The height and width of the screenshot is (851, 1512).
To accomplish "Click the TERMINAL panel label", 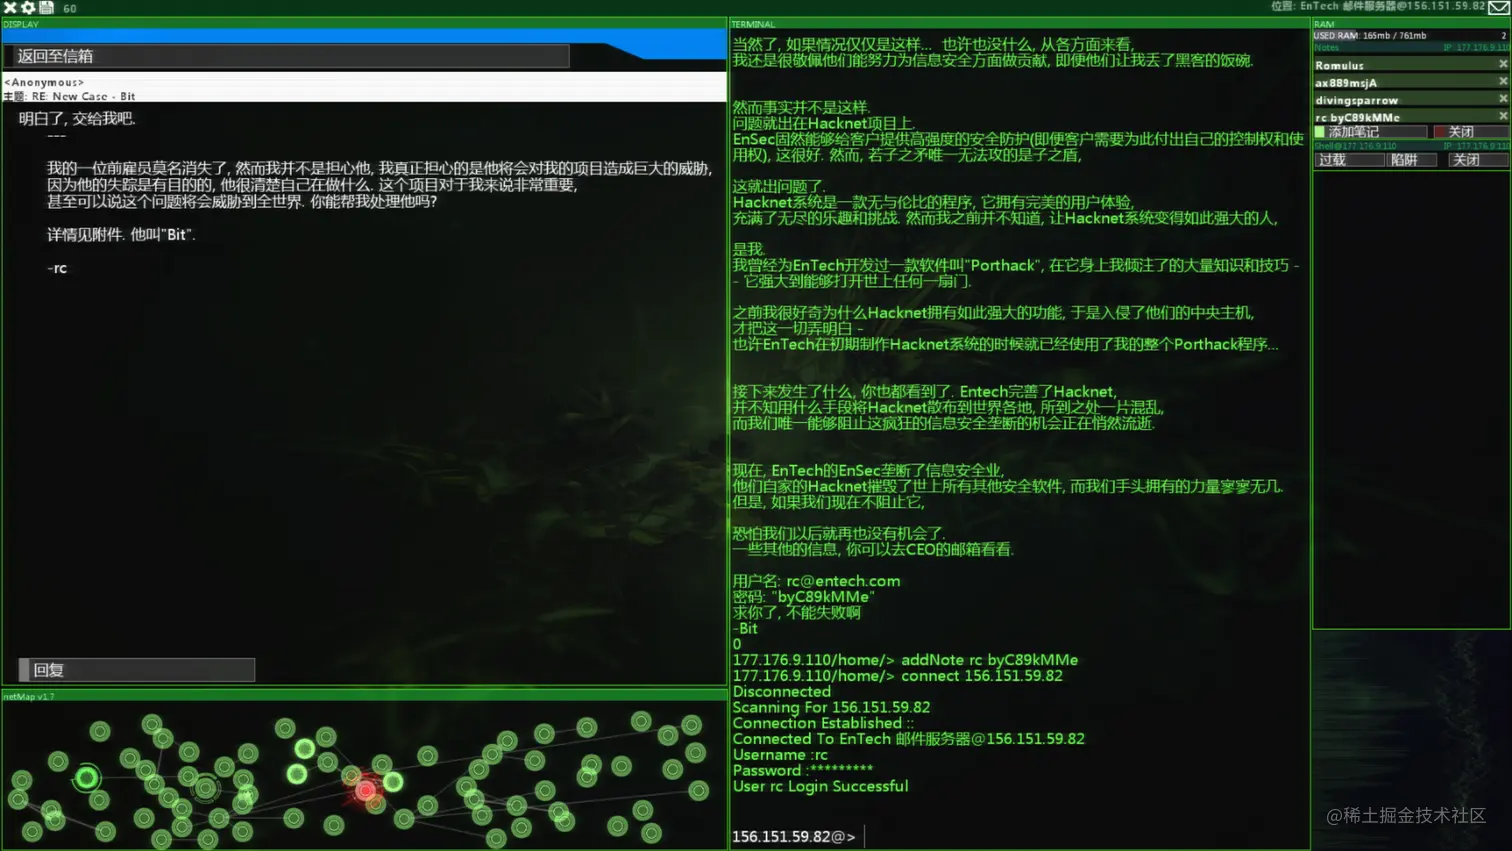I will [x=753, y=24].
